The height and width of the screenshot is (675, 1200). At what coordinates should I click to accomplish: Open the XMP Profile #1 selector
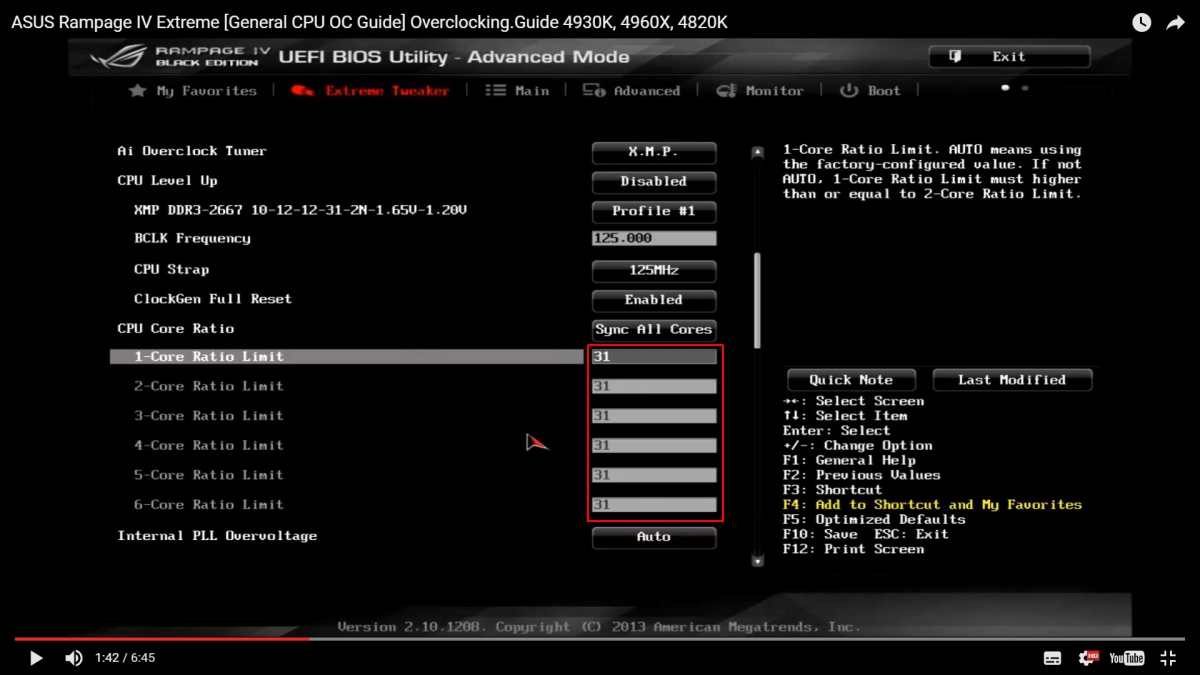pos(654,211)
